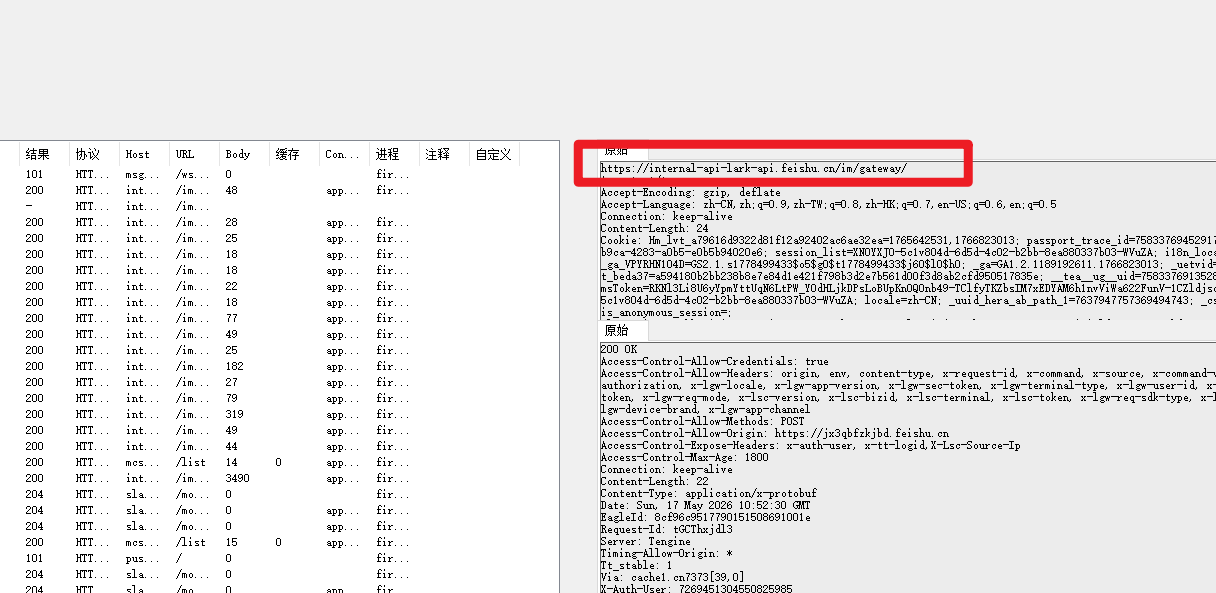1216x593 pixels.
Task: Click the Timing-Allow-Origin: * line
Action: click(x=666, y=553)
